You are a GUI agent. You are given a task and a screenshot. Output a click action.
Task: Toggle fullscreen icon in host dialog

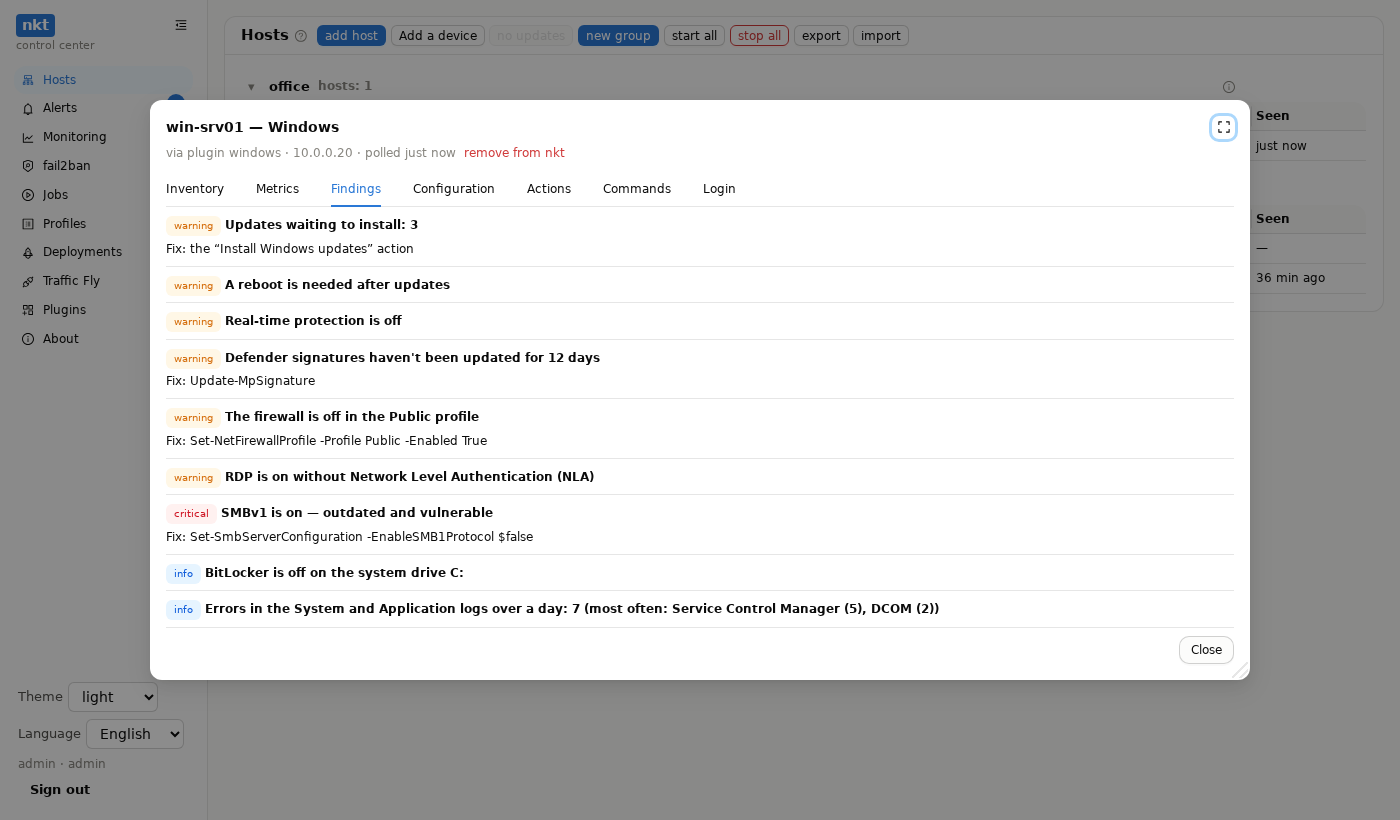click(1223, 127)
